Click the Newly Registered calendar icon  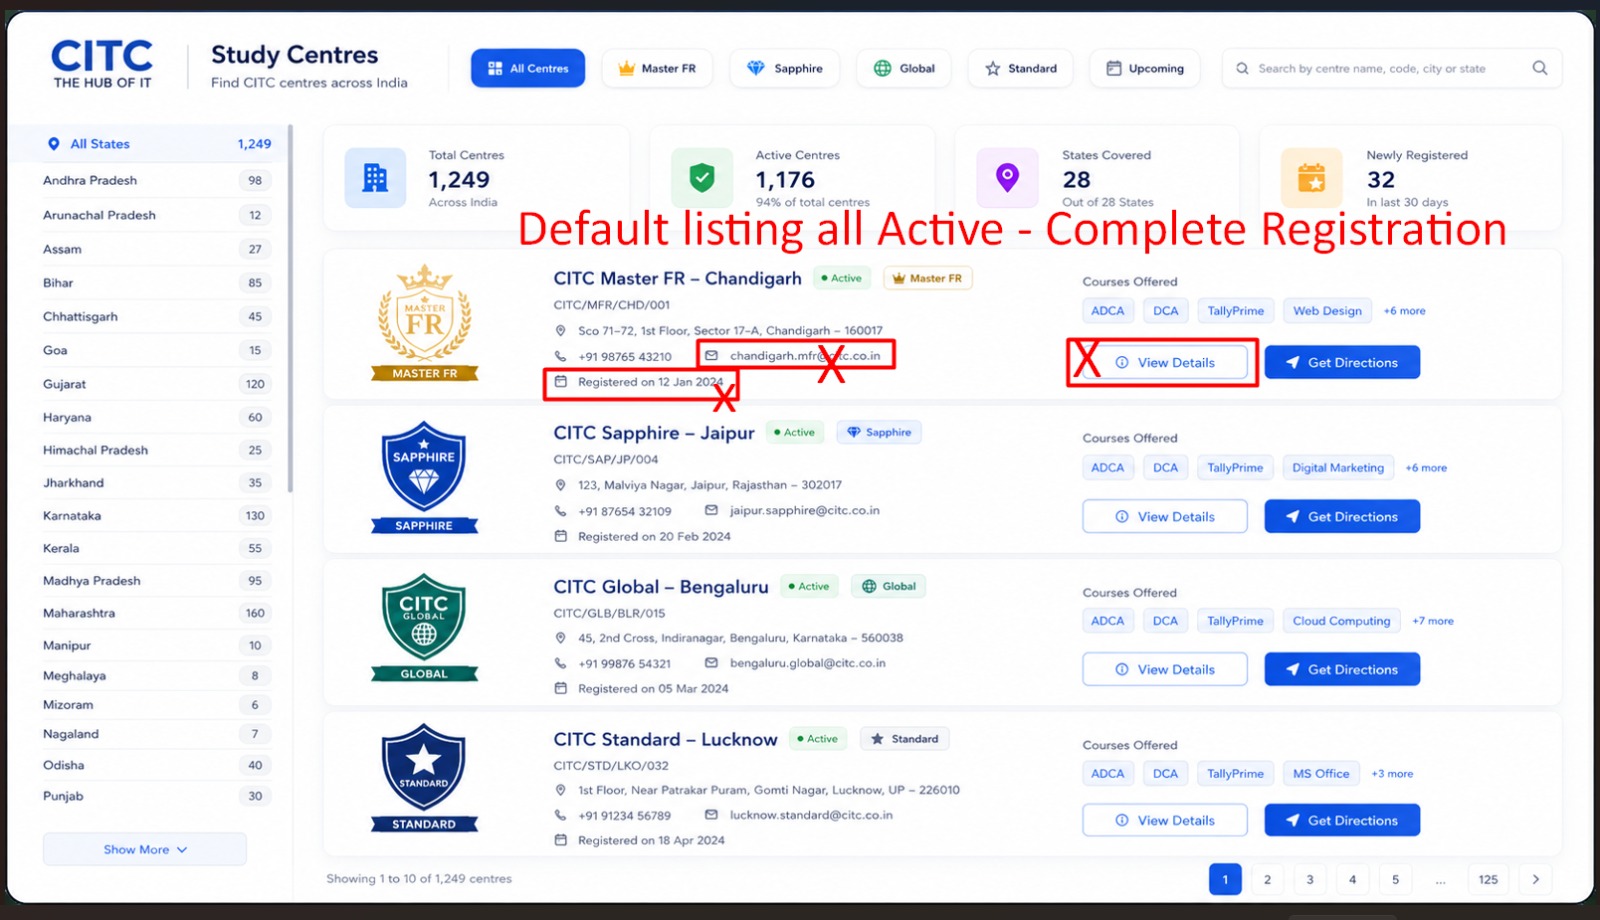pos(1311,178)
